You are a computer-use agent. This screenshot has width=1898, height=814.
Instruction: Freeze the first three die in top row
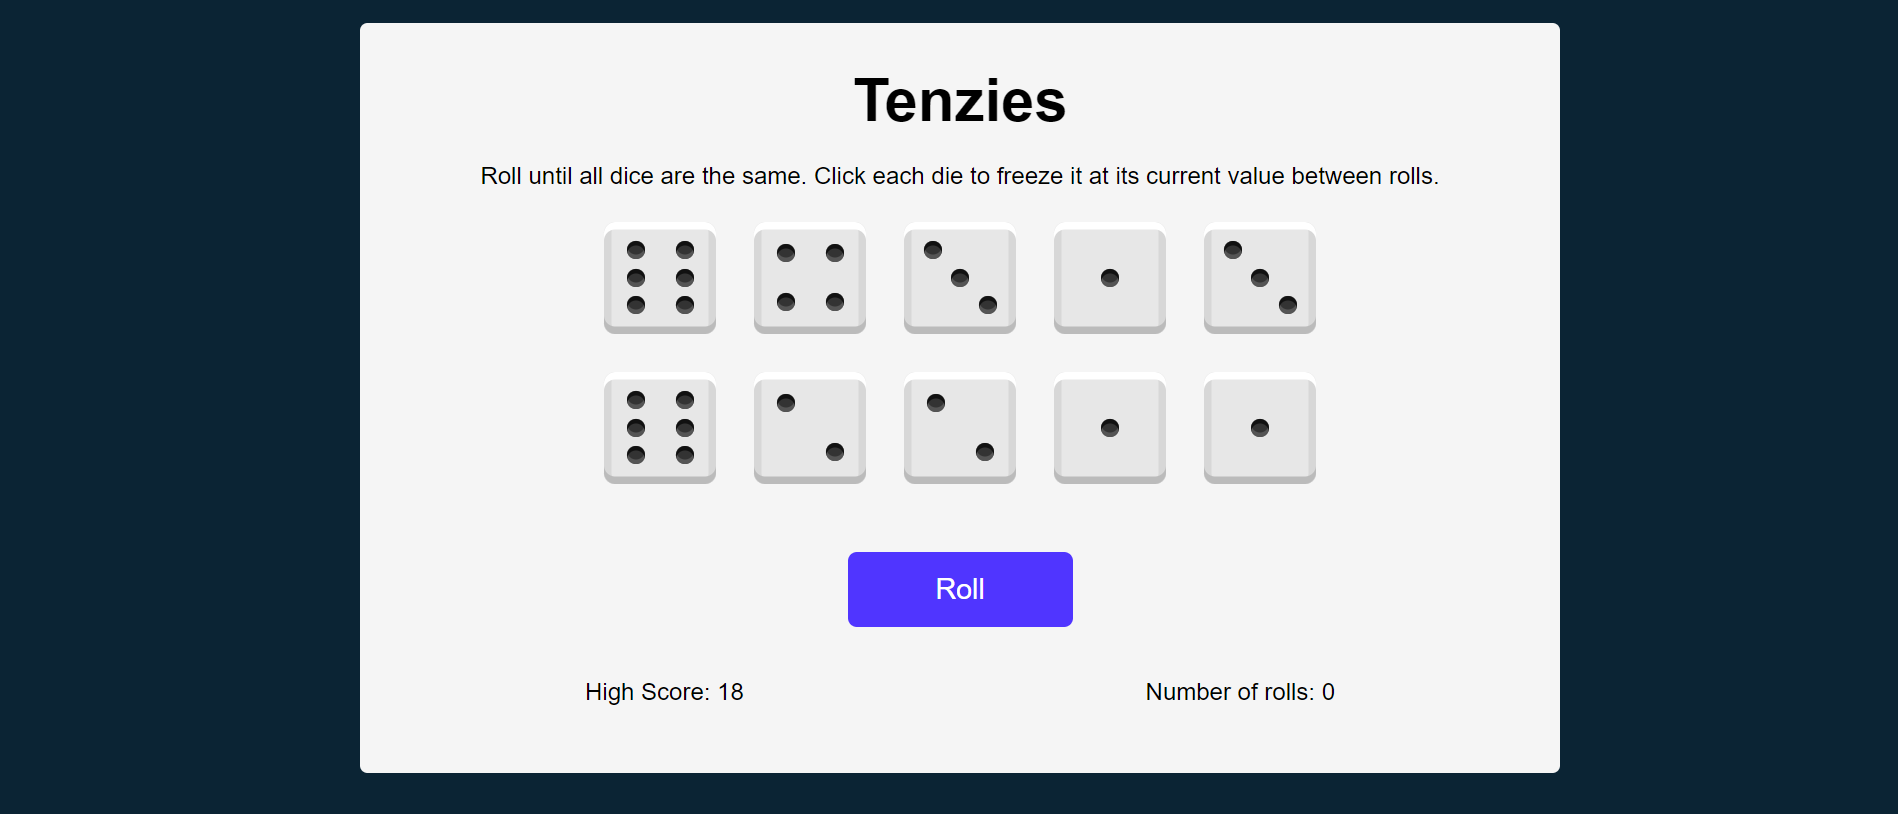959,279
